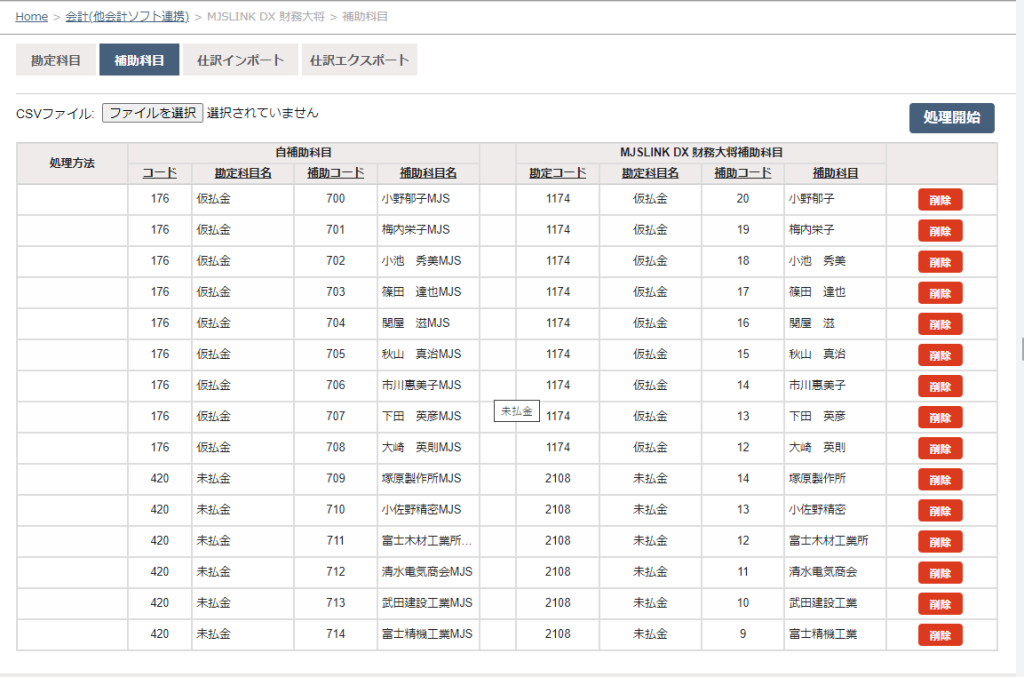Delete the 富士木材工業所 row
1024x677 pixels.
(940, 542)
